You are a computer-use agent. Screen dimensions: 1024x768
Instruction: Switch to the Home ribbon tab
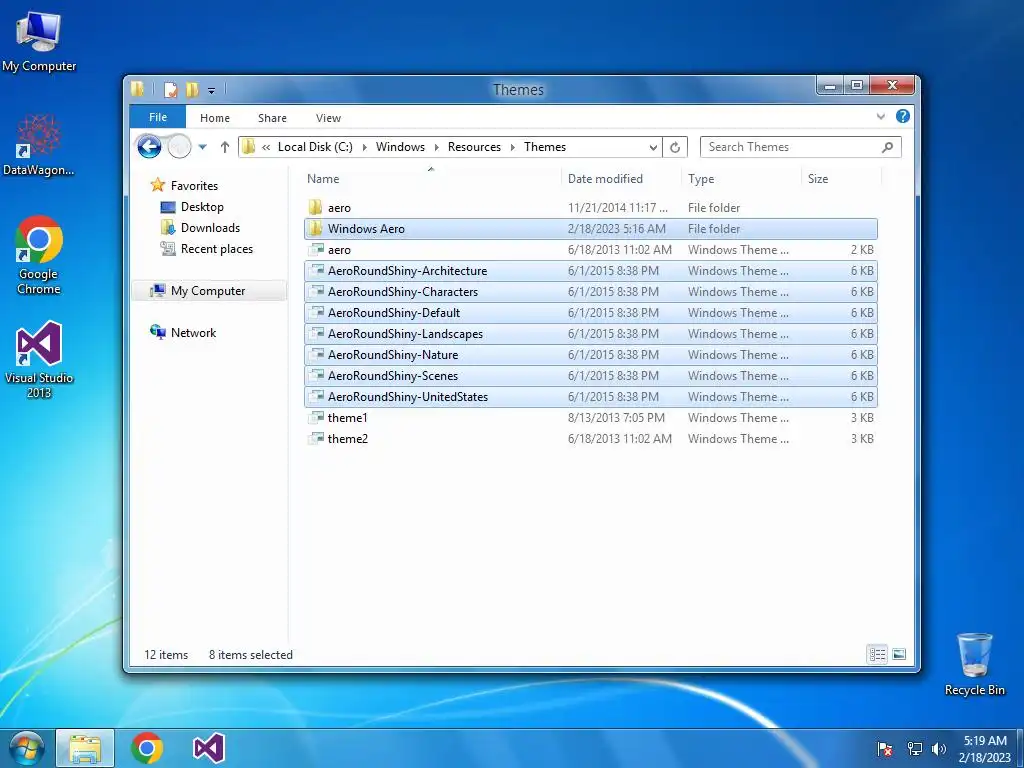215,118
